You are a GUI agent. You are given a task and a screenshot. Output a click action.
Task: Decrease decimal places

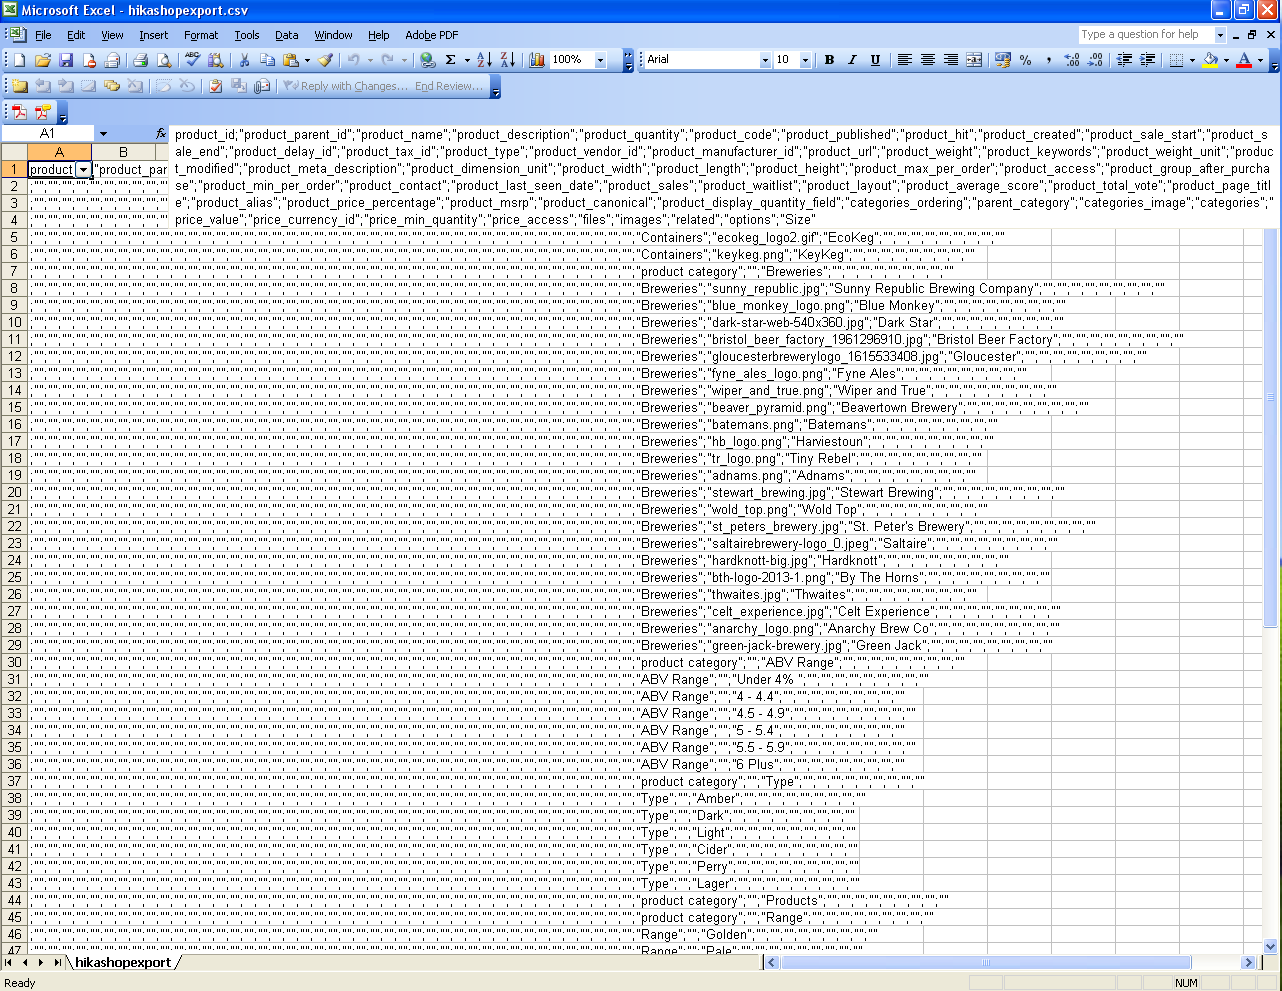point(1095,60)
